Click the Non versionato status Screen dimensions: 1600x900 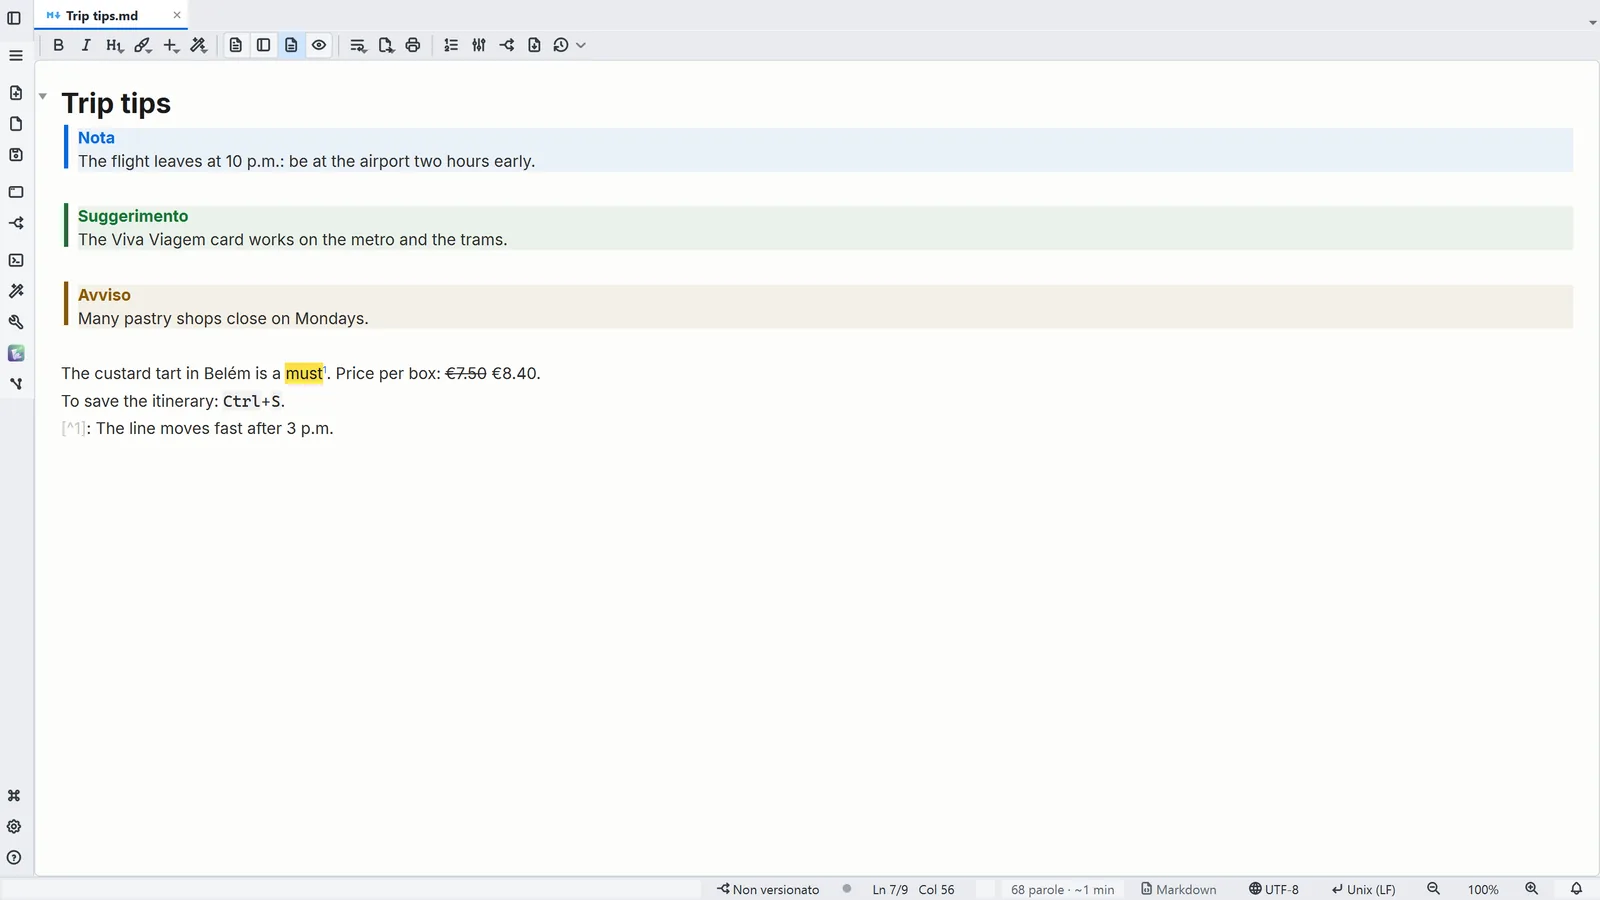click(768, 889)
